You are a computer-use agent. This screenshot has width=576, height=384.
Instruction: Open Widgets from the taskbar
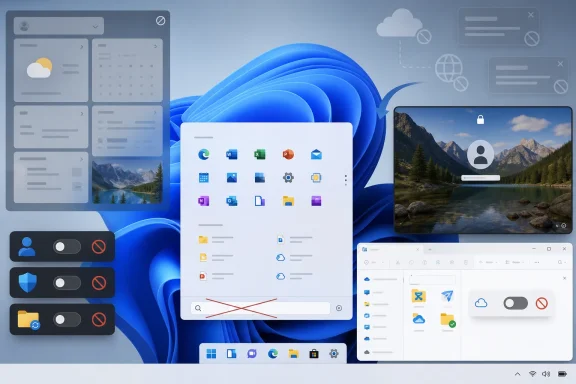[x=231, y=354]
